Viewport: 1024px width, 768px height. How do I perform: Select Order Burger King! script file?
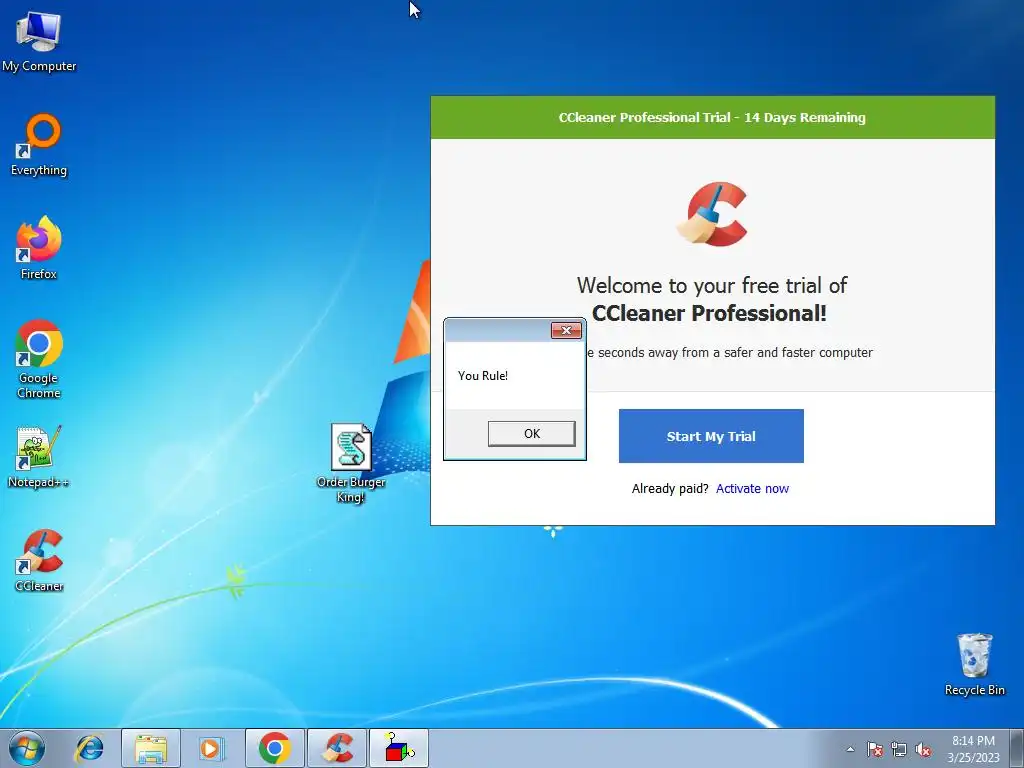351,462
